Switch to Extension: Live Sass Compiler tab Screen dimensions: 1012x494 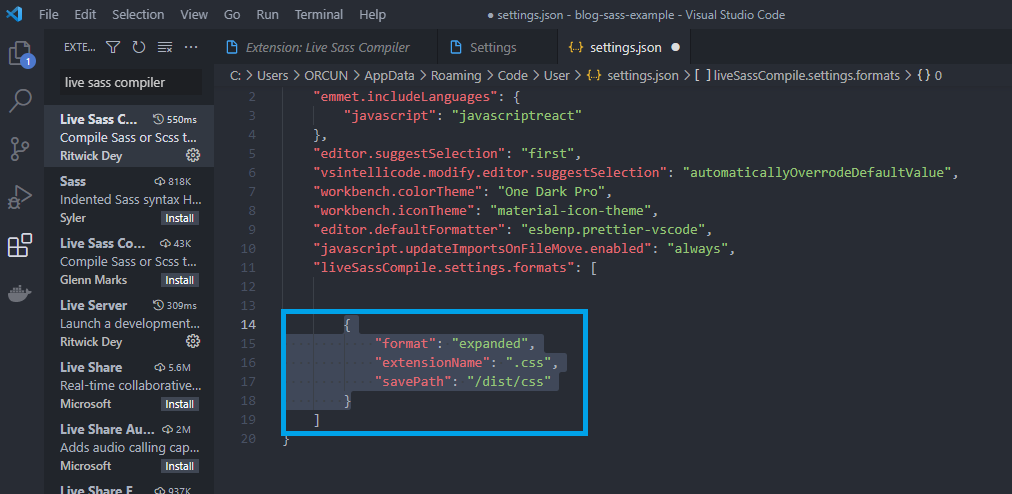click(x=325, y=47)
